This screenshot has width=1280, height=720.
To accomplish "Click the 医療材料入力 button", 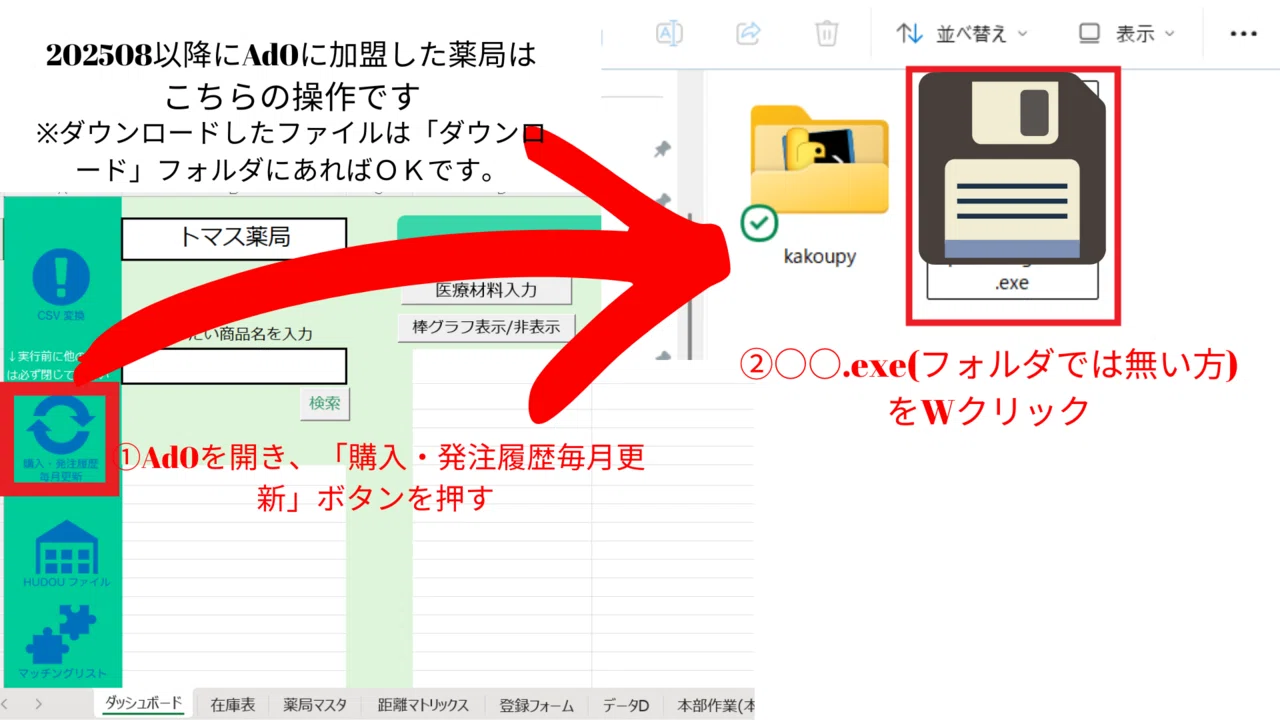I will tap(486, 290).
